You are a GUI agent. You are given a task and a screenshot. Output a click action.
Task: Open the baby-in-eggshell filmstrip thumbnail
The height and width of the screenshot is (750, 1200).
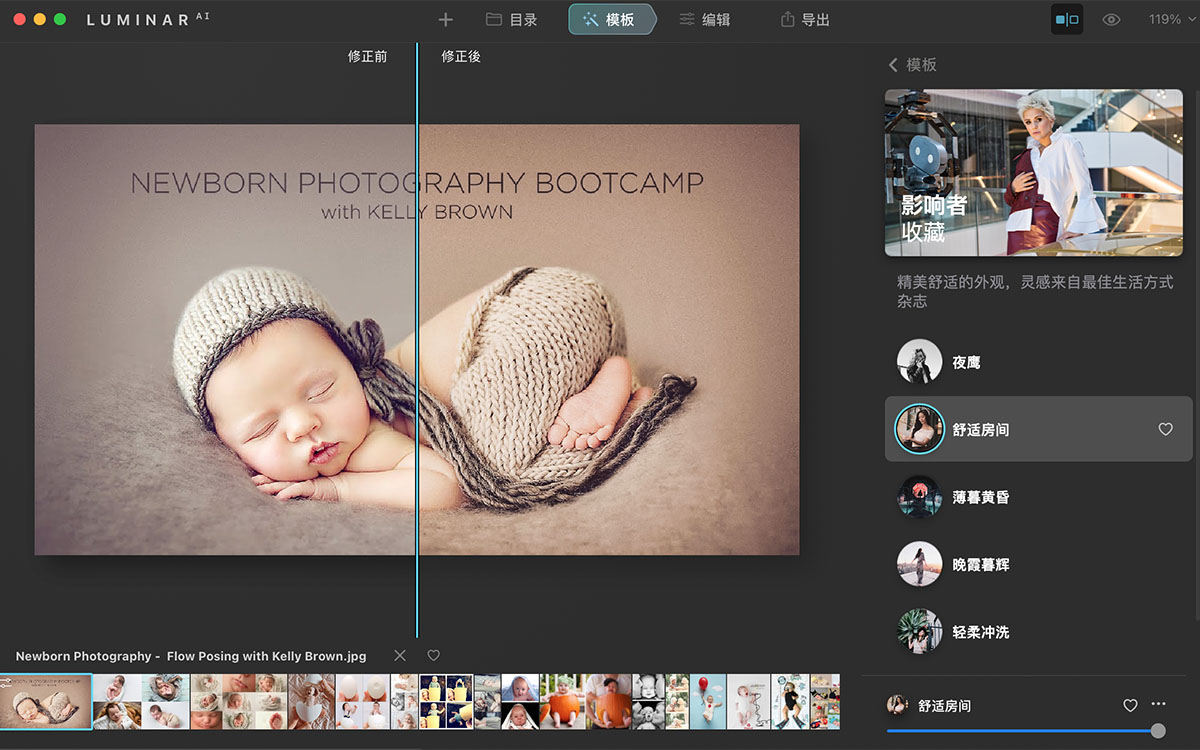311,701
